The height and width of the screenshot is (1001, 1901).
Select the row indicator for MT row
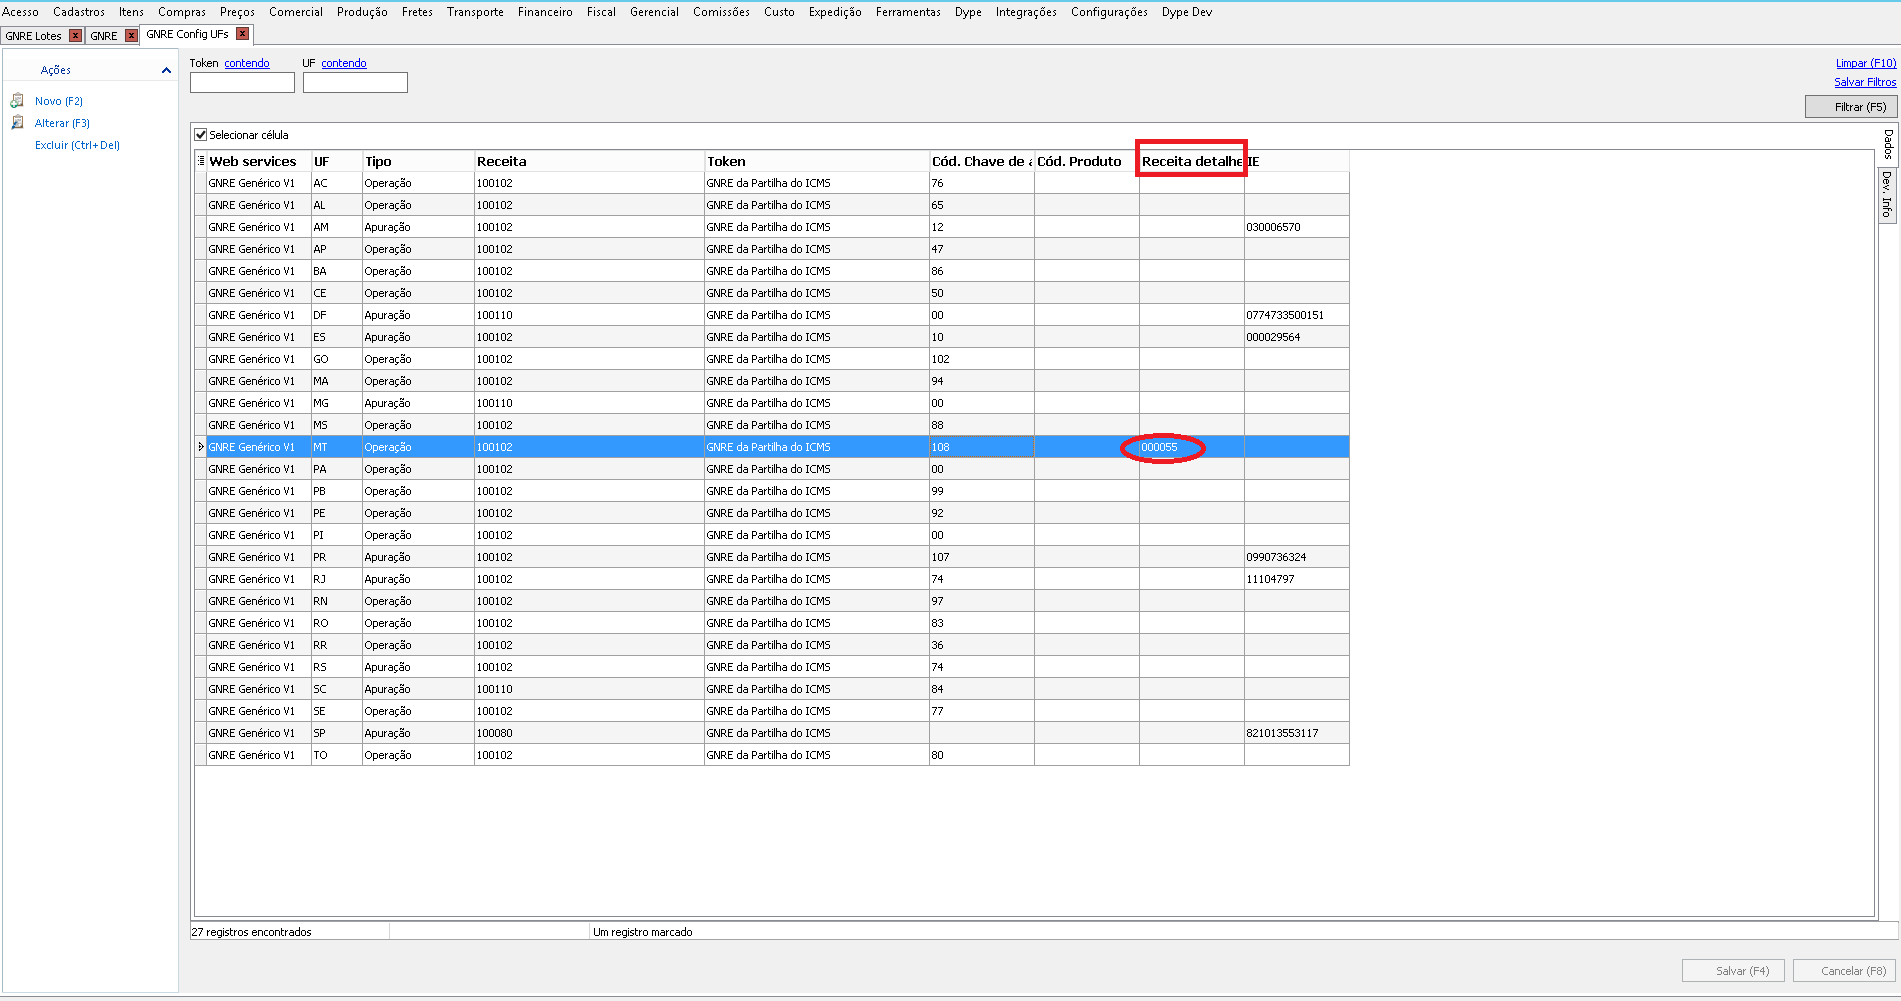[x=201, y=447]
